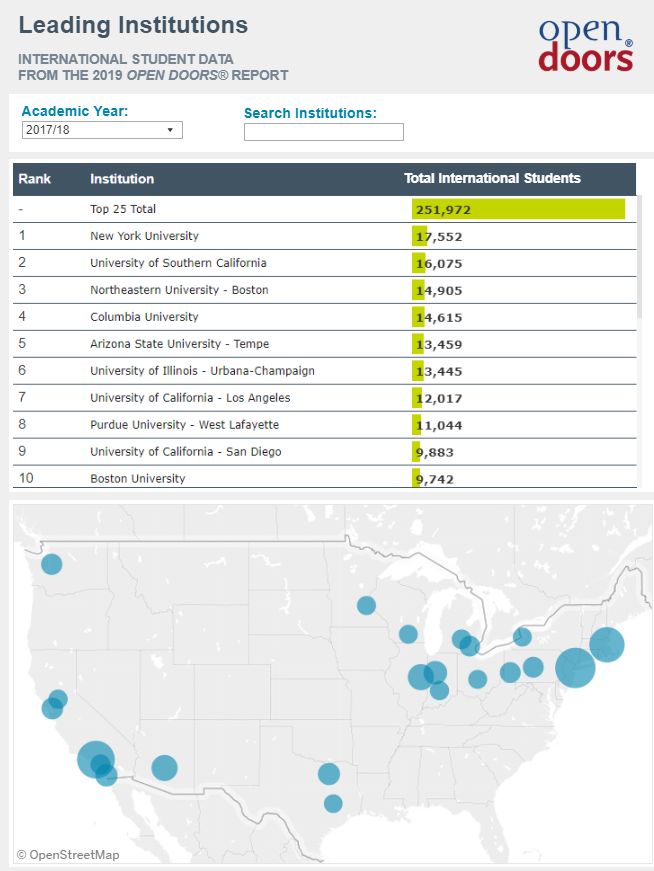
Task: Click the 13,445 value
Action: 439,372
